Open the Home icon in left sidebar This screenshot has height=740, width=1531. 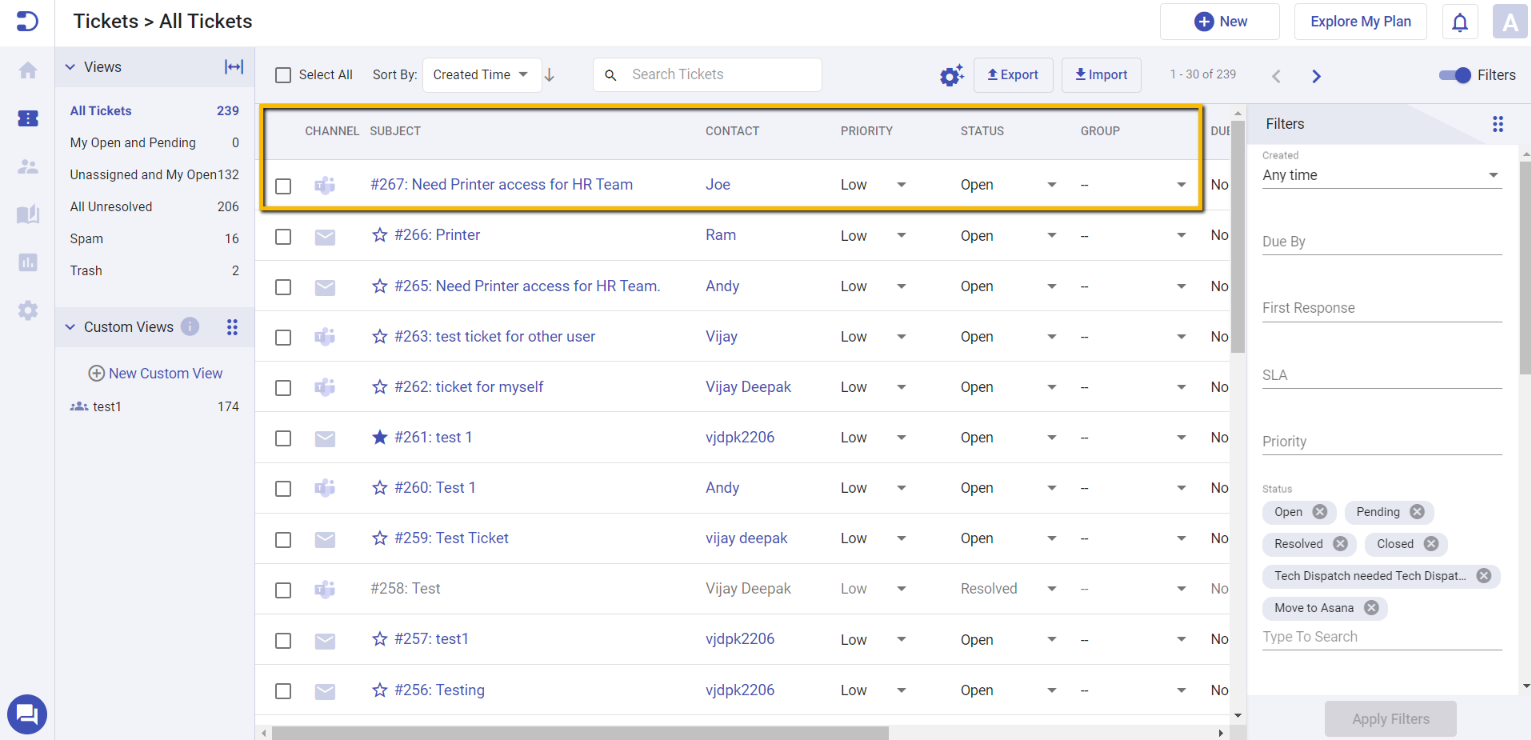click(x=27, y=70)
